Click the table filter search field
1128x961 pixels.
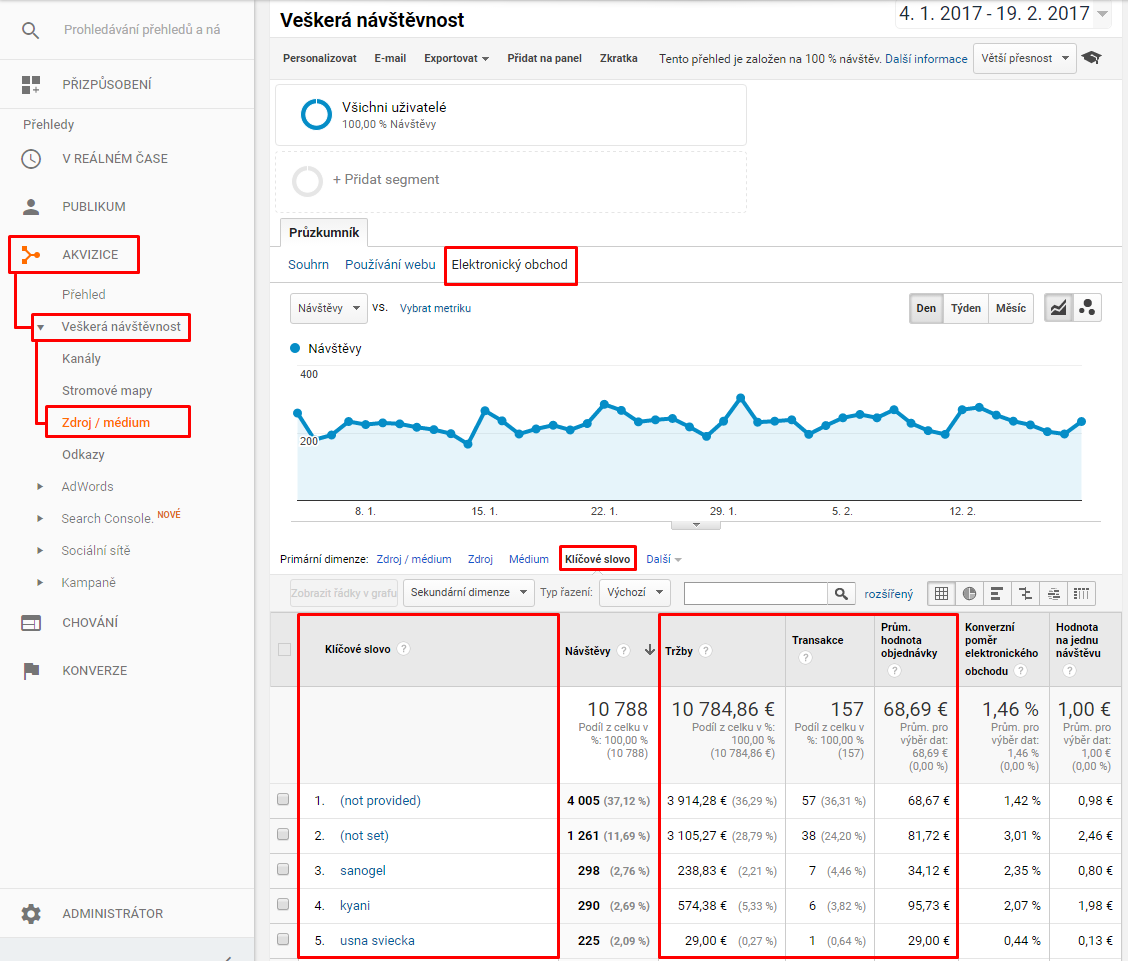coord(756,593)
